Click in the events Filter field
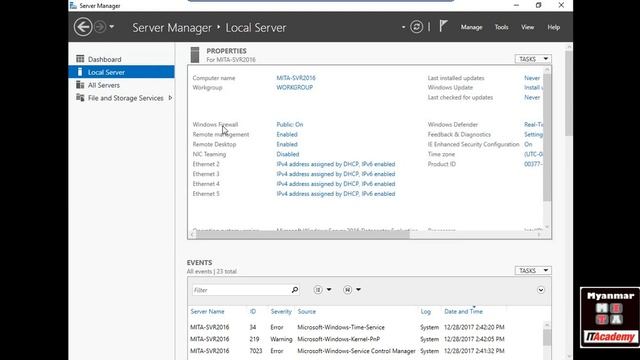This screenshot has height=360, width=640. (241, 290)
